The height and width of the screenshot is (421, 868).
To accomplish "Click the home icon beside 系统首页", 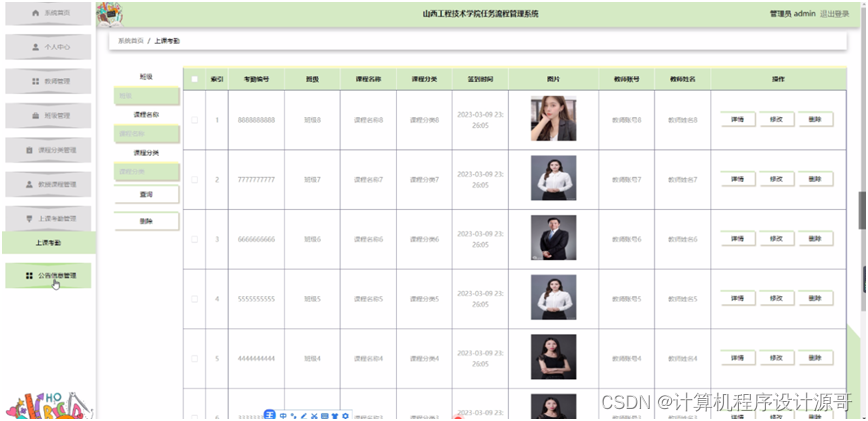I will point(35,13).
